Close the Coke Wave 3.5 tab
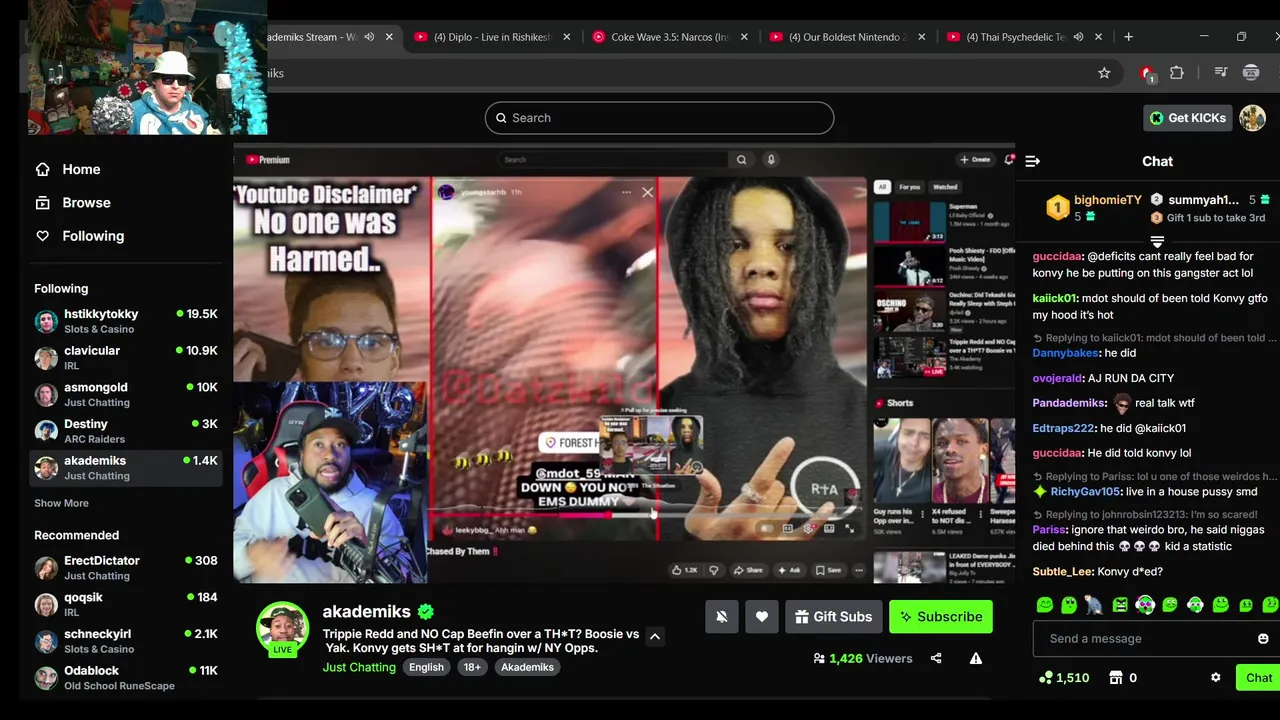The image size is (1280, 720). [x=744, y=37]
